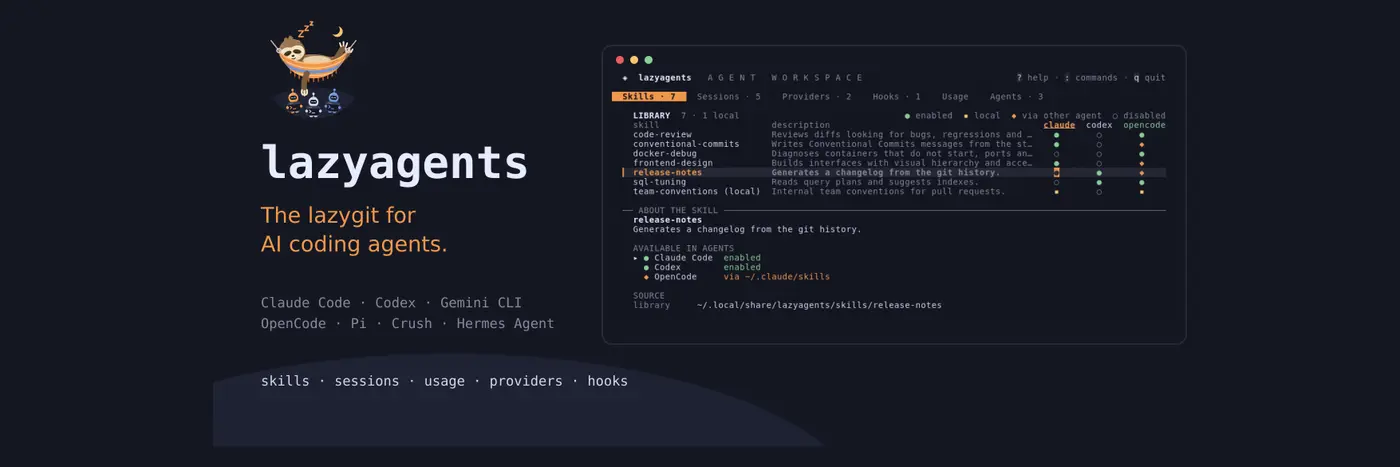Click the Hermes Agent text
The image size is (1400, 467).
(505, 324)
